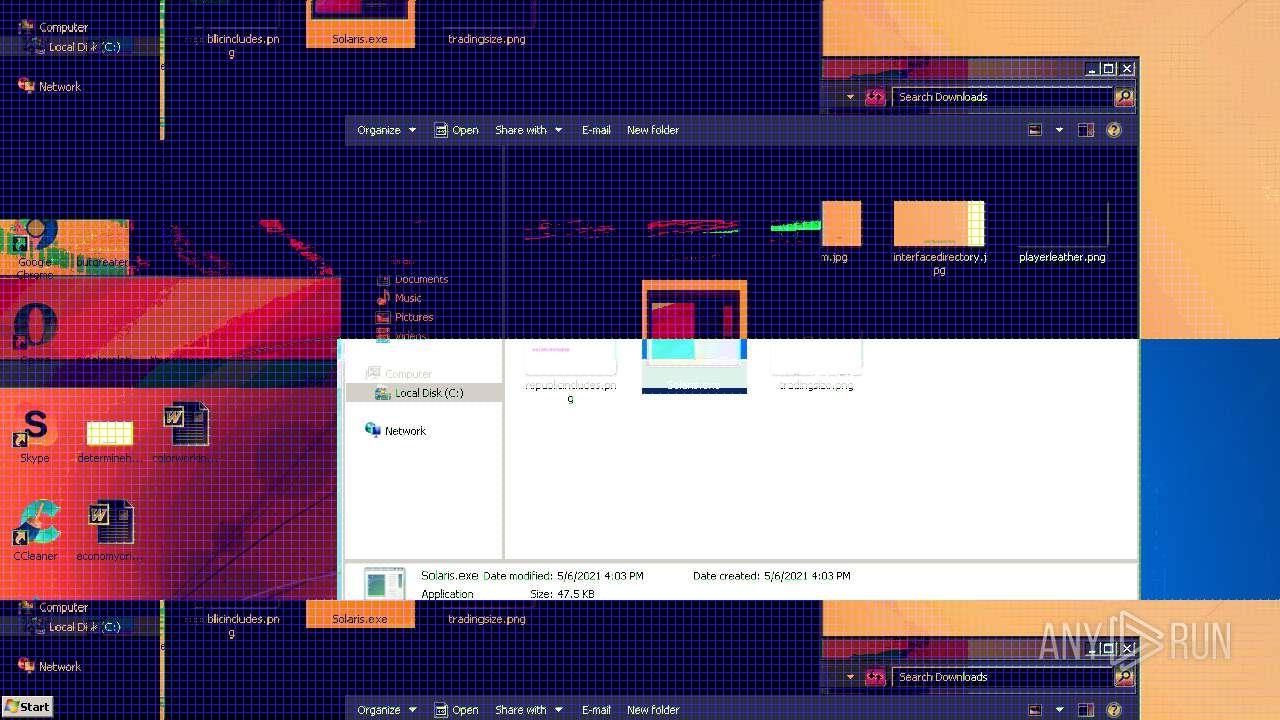Click Date modified: 5/6/2021 4:03 PM text
The height and width of the screenshot is (720, 1280).
click(x=563, y=576)
